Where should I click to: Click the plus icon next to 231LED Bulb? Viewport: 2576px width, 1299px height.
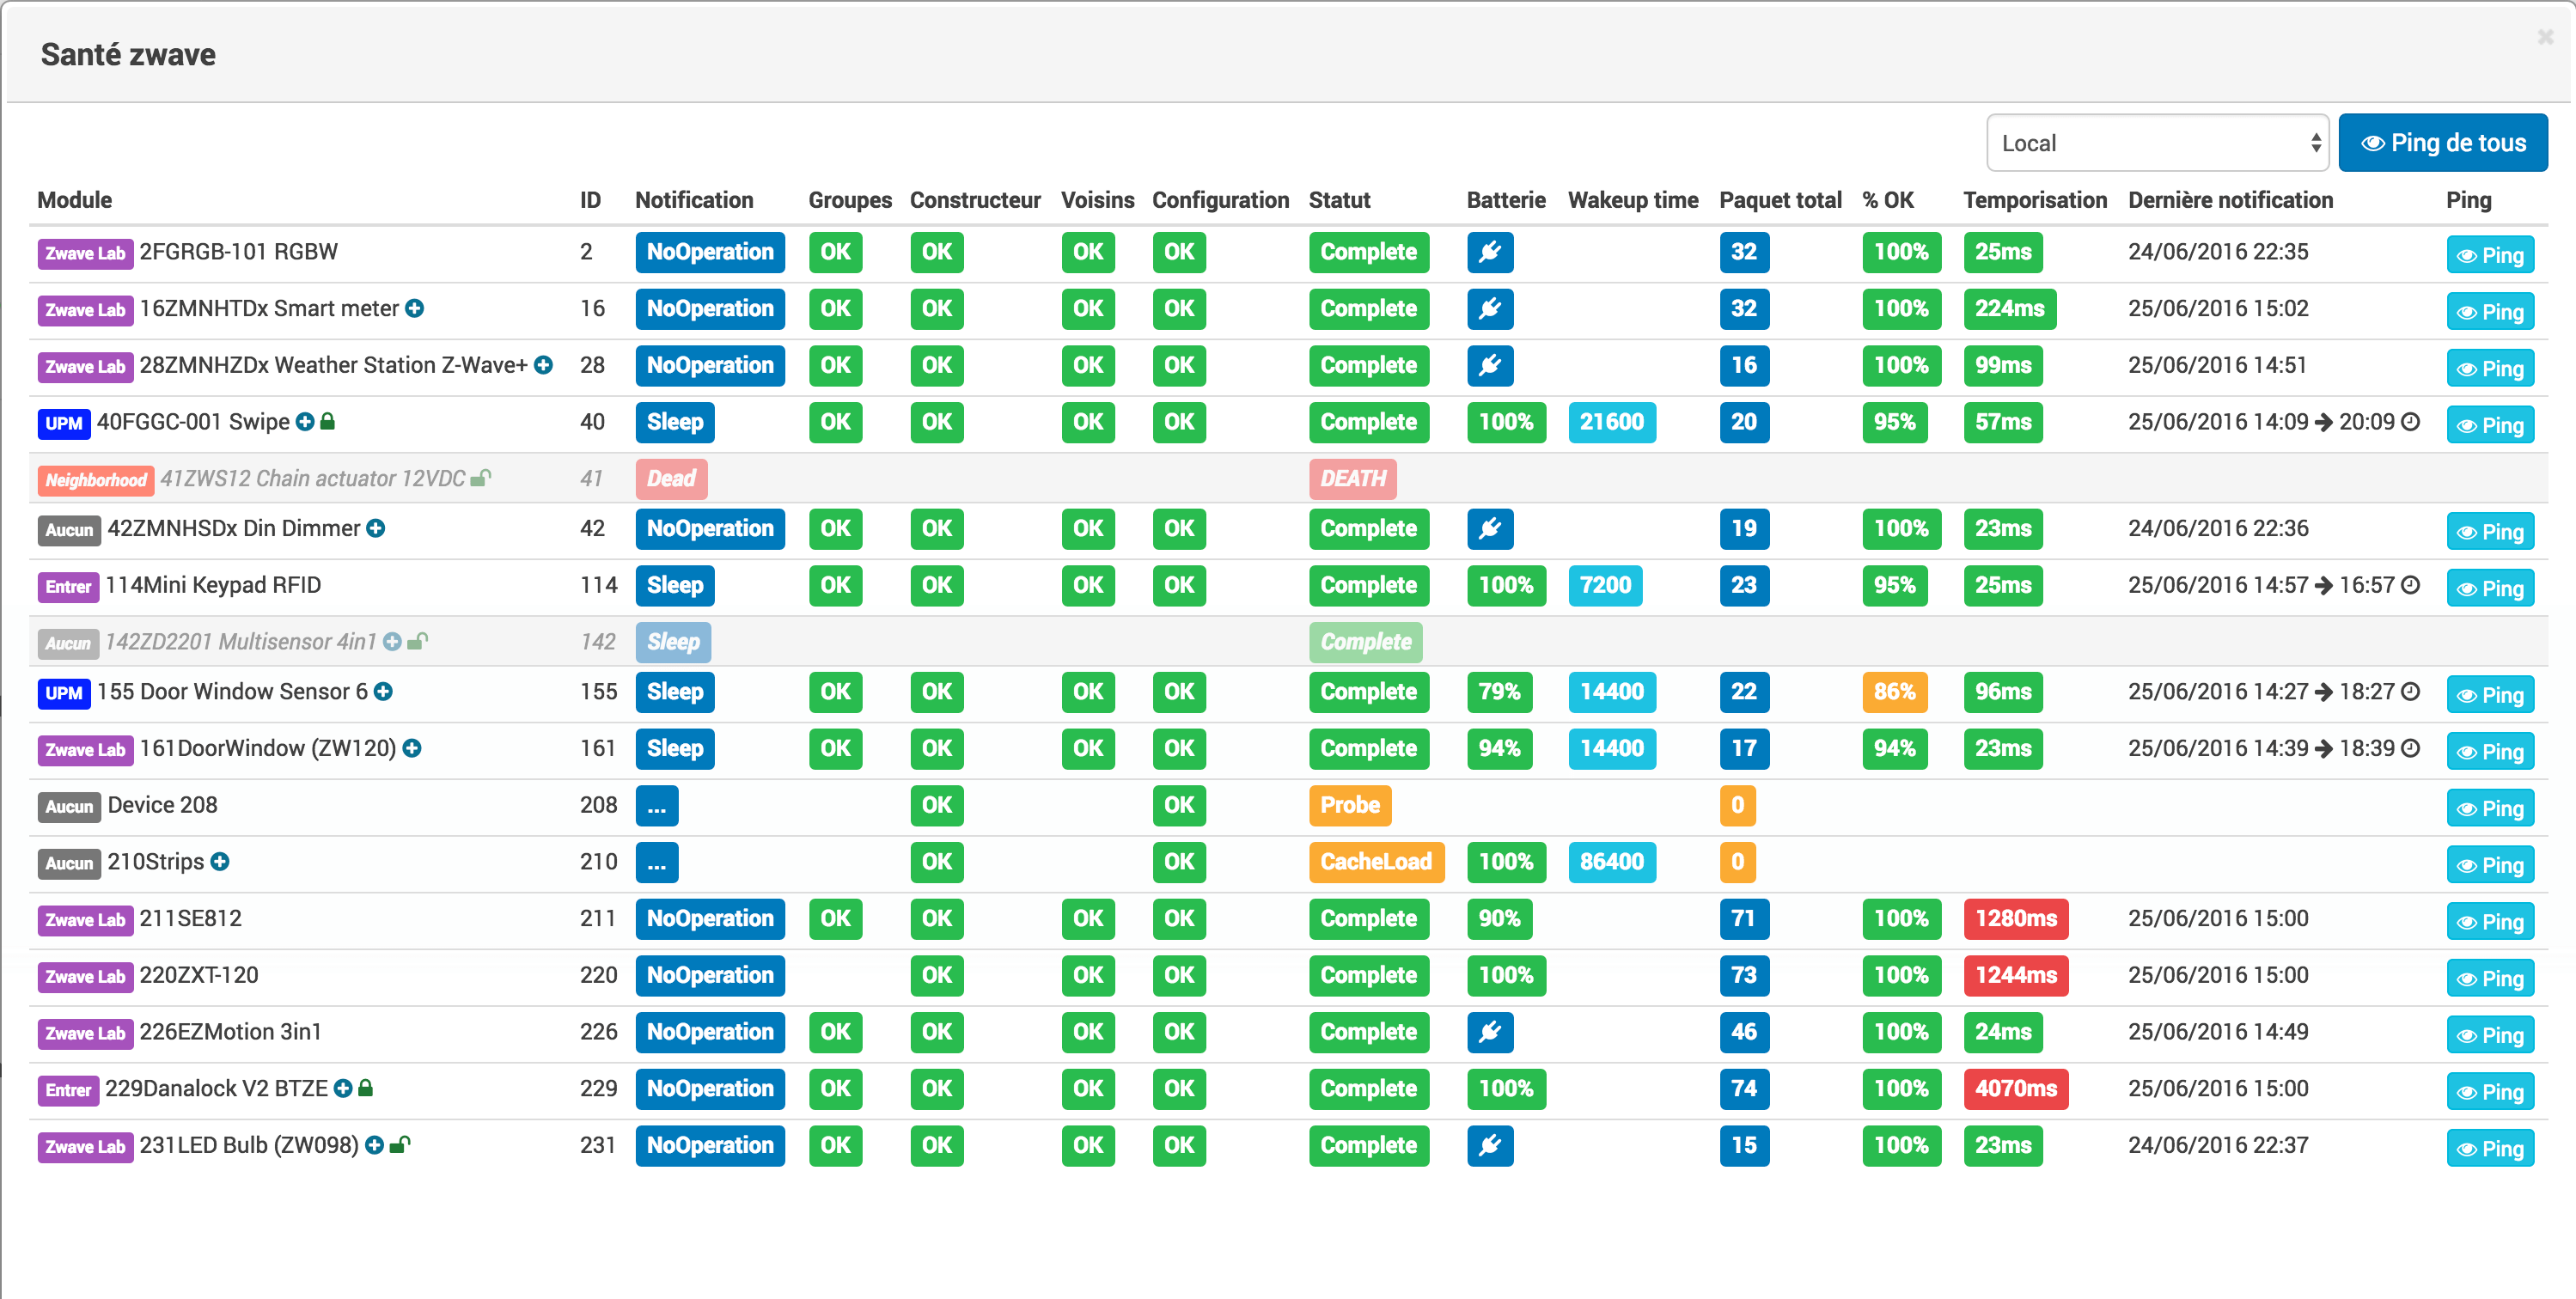[374, 1146]
